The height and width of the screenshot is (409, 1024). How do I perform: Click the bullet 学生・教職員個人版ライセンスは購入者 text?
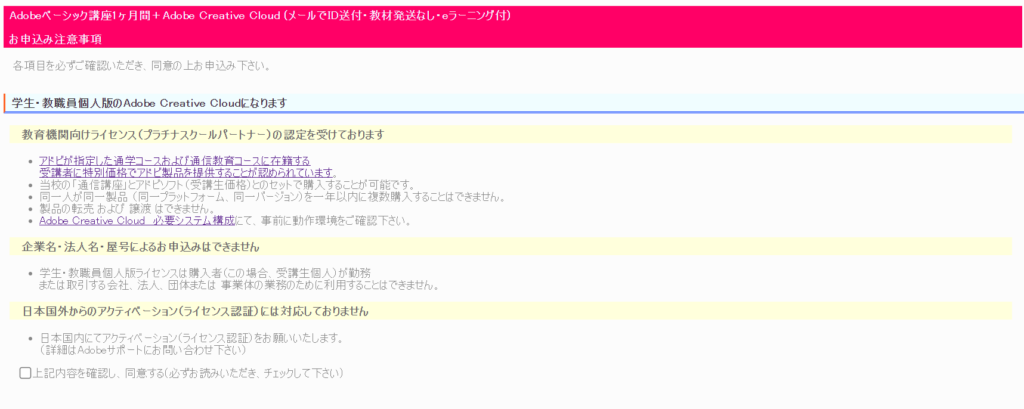pyautogui.click(x=238, y=279)
